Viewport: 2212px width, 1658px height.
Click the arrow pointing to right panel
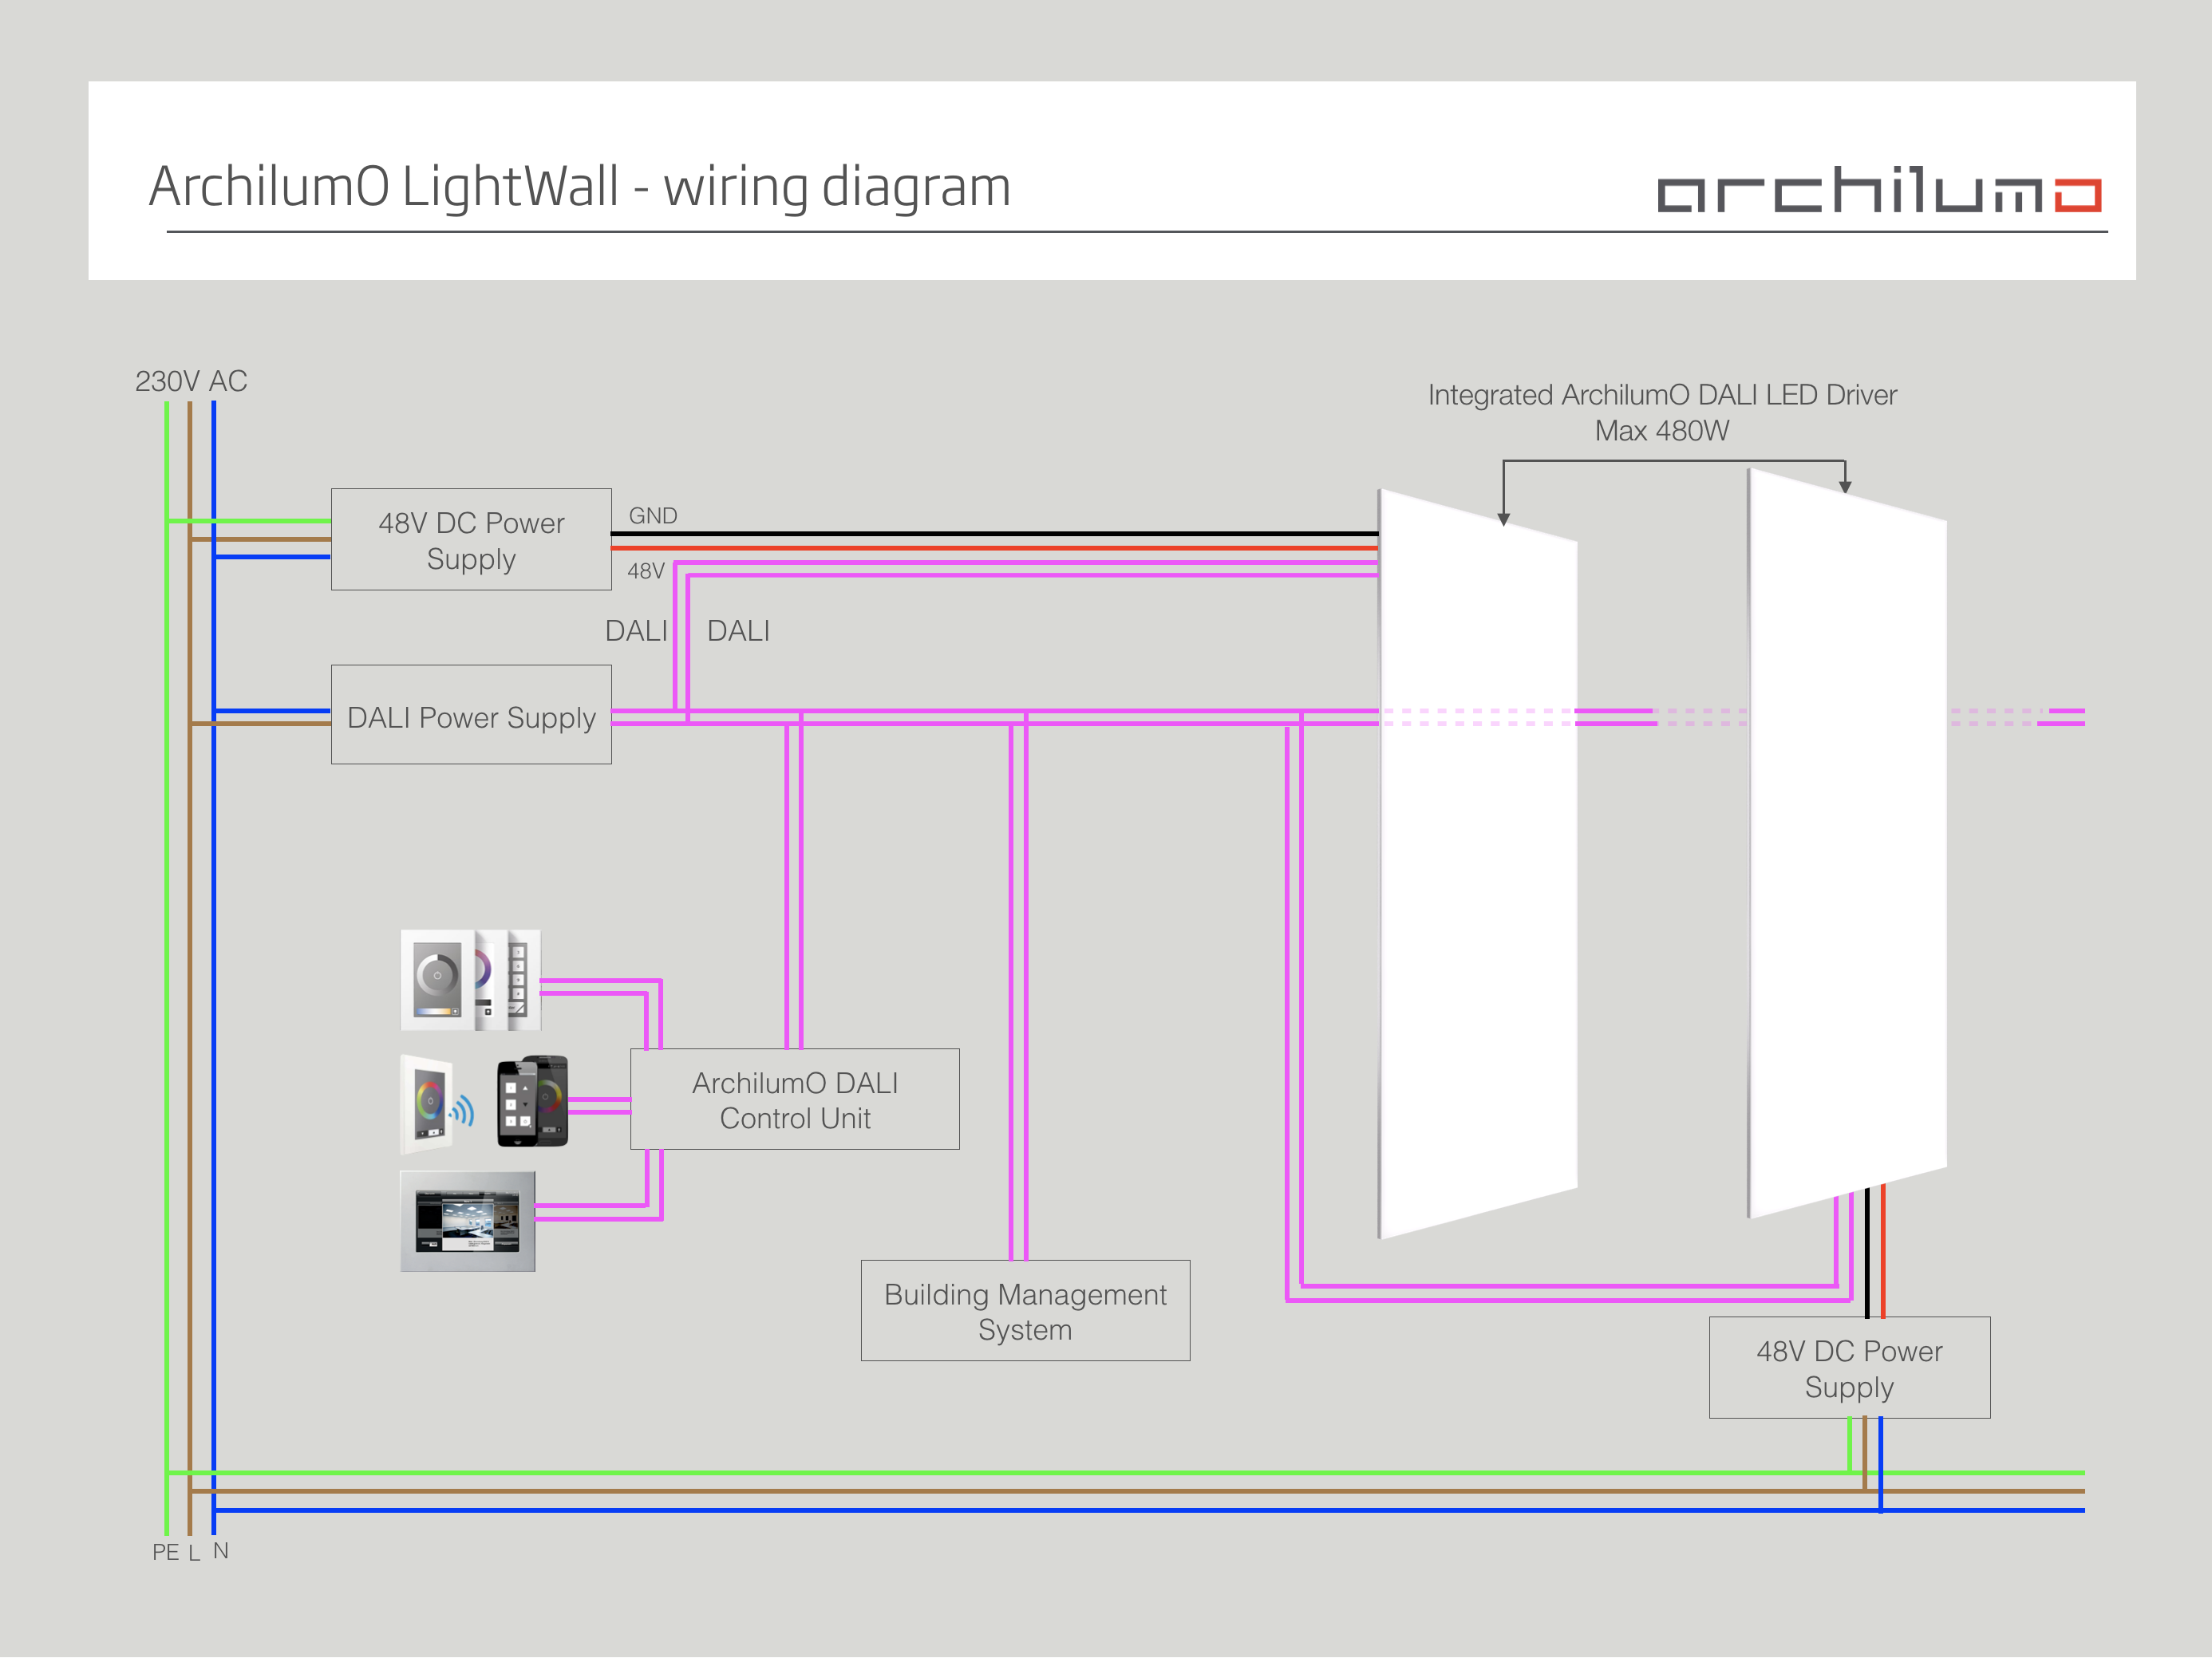tap(1845, 486)
